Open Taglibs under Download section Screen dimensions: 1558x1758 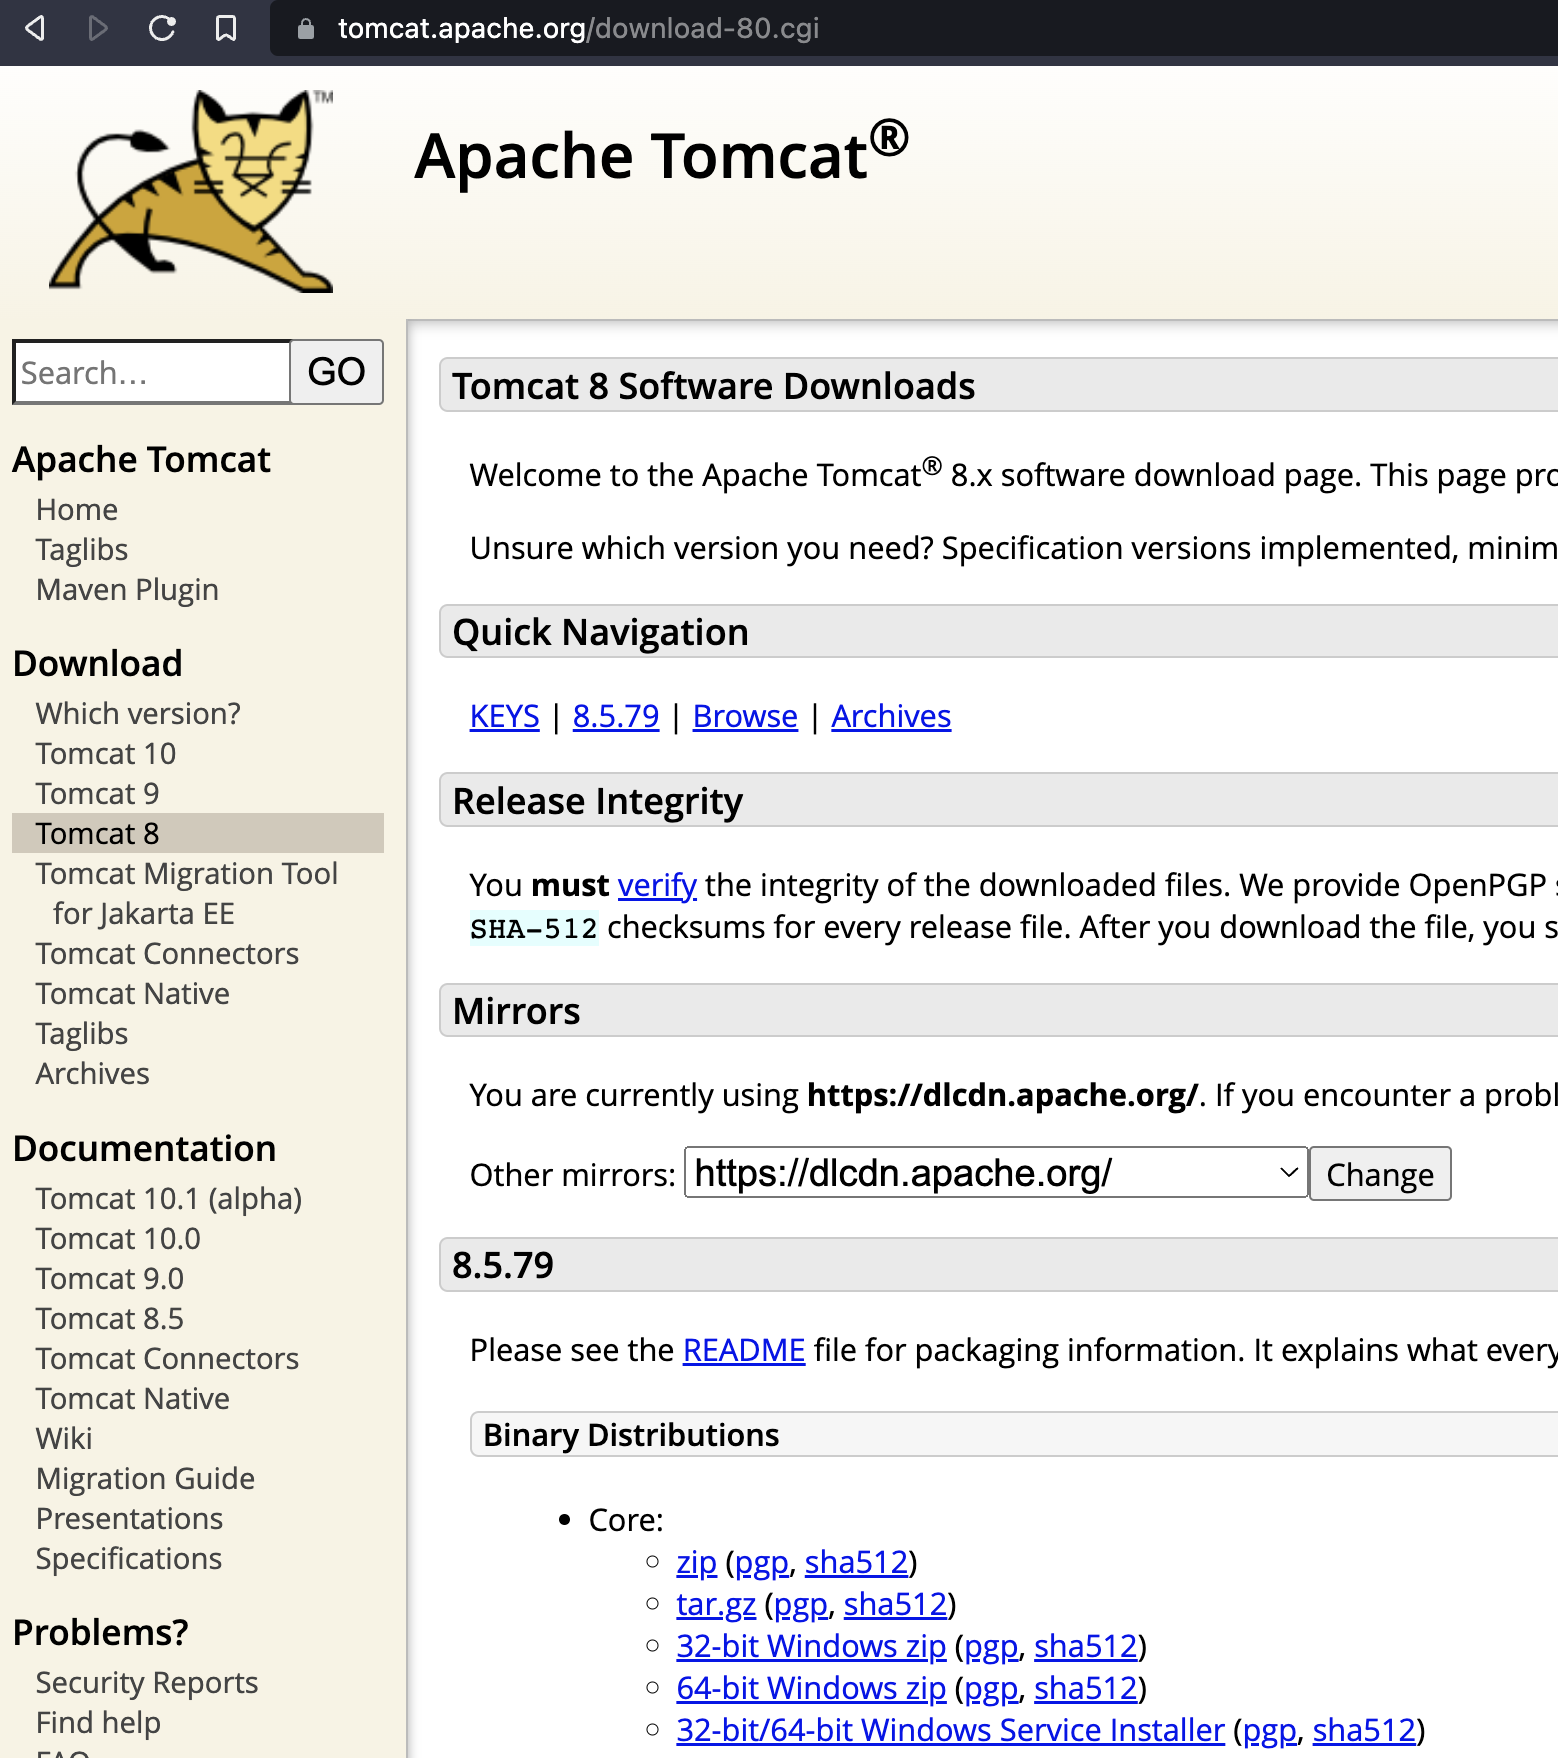(x=82, y=1034)
